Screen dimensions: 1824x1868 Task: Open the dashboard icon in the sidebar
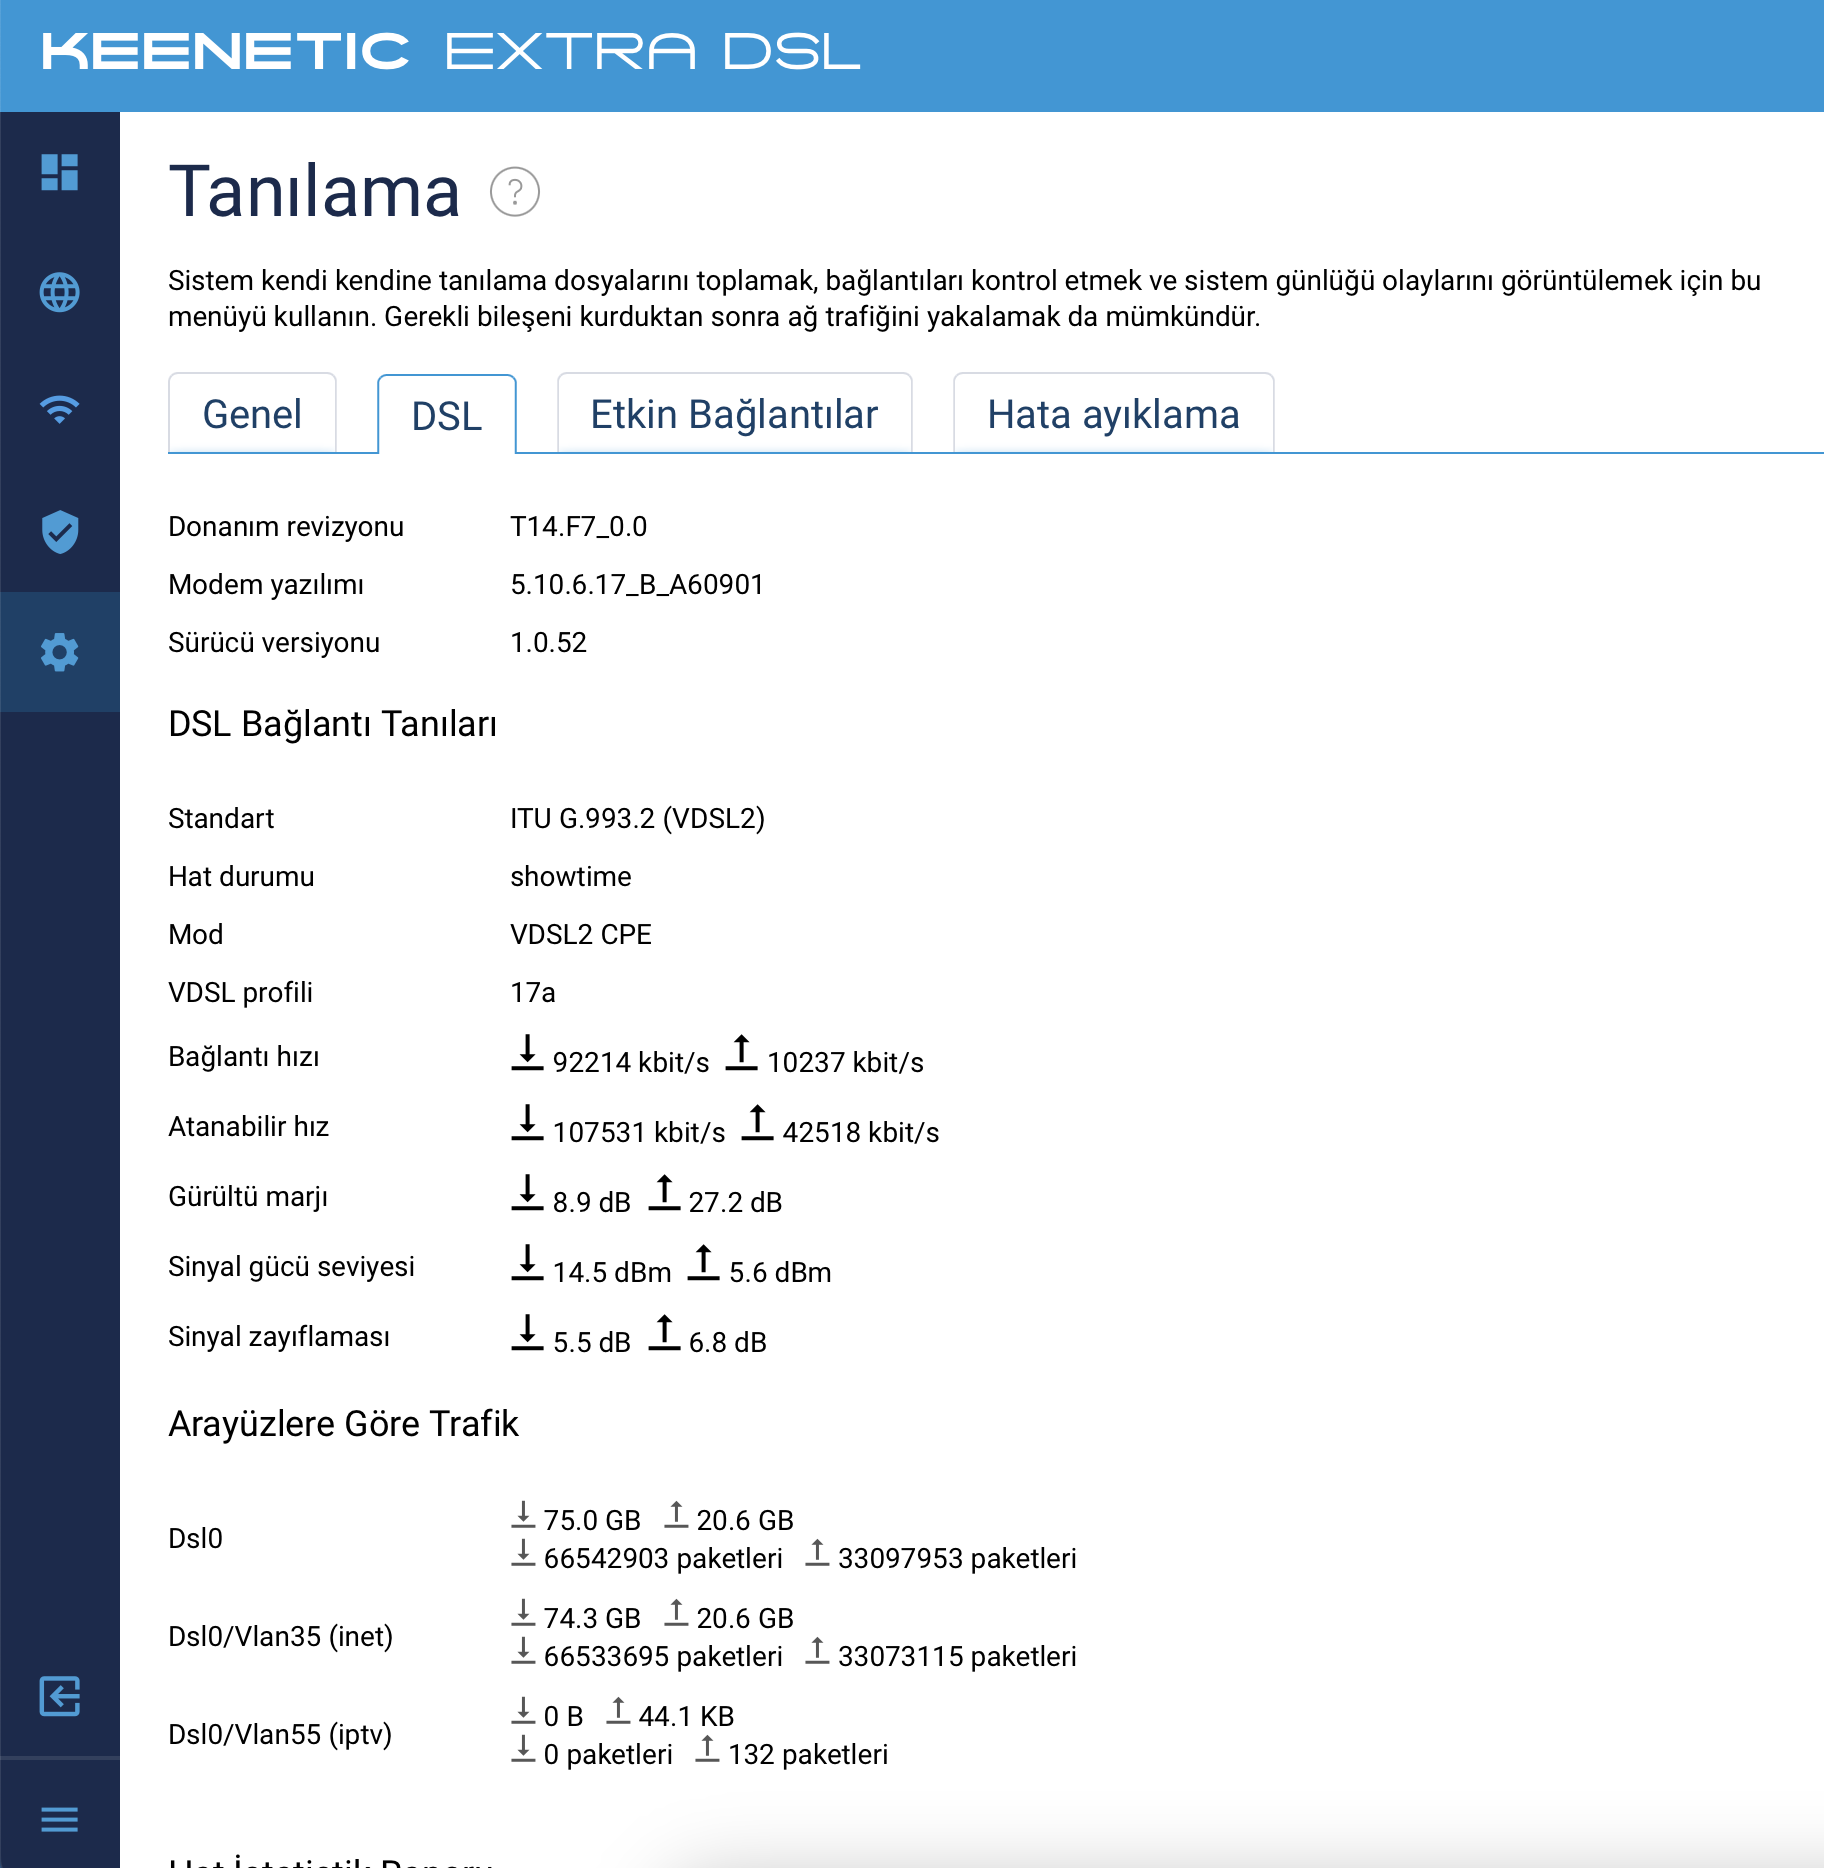60,172
